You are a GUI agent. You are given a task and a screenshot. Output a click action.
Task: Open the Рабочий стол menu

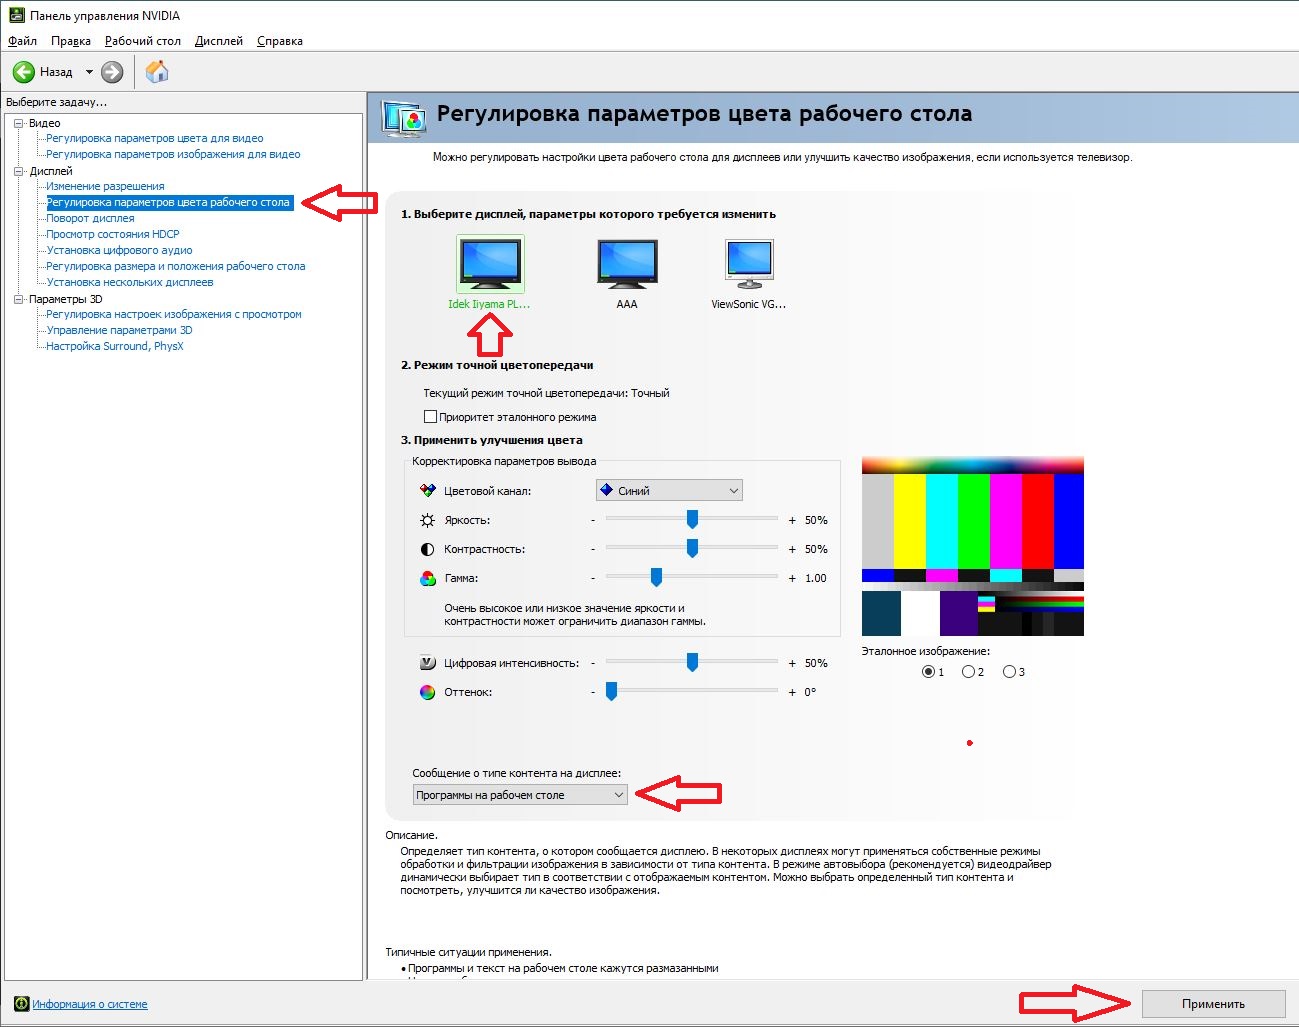pos(142,41)
